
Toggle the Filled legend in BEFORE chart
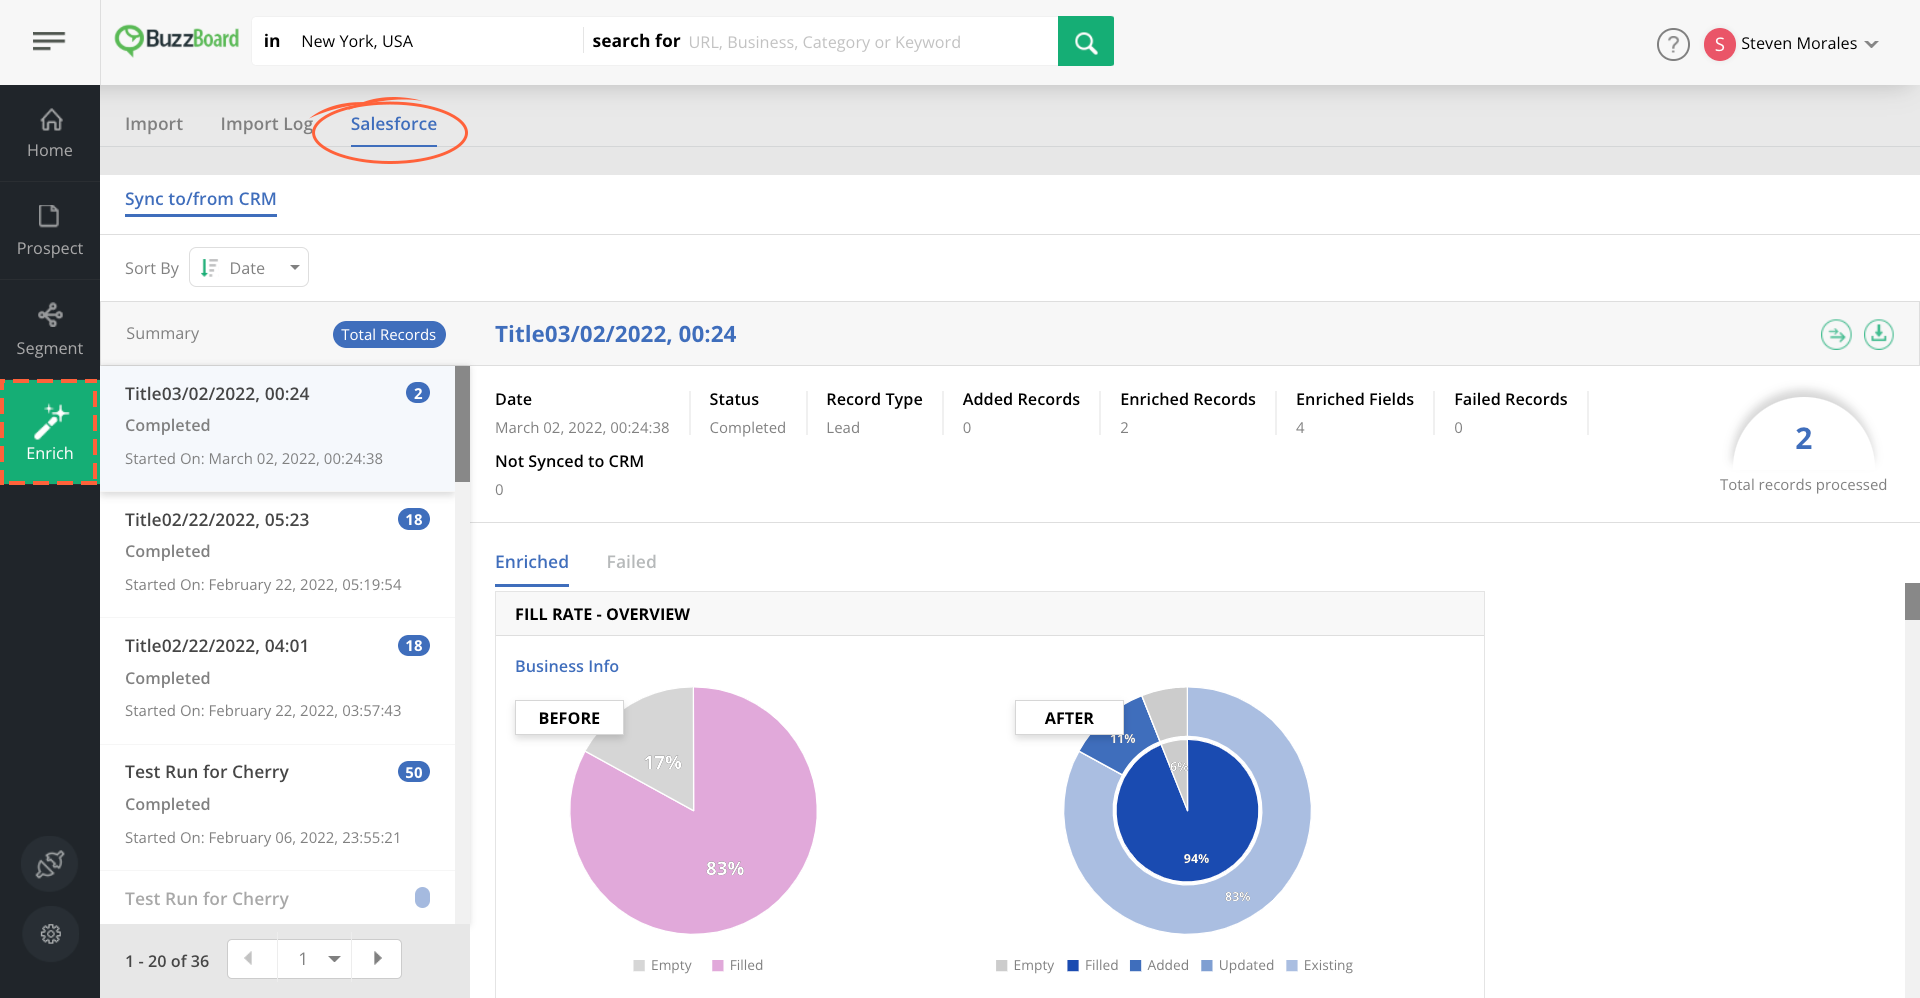(x=738, y=965)
